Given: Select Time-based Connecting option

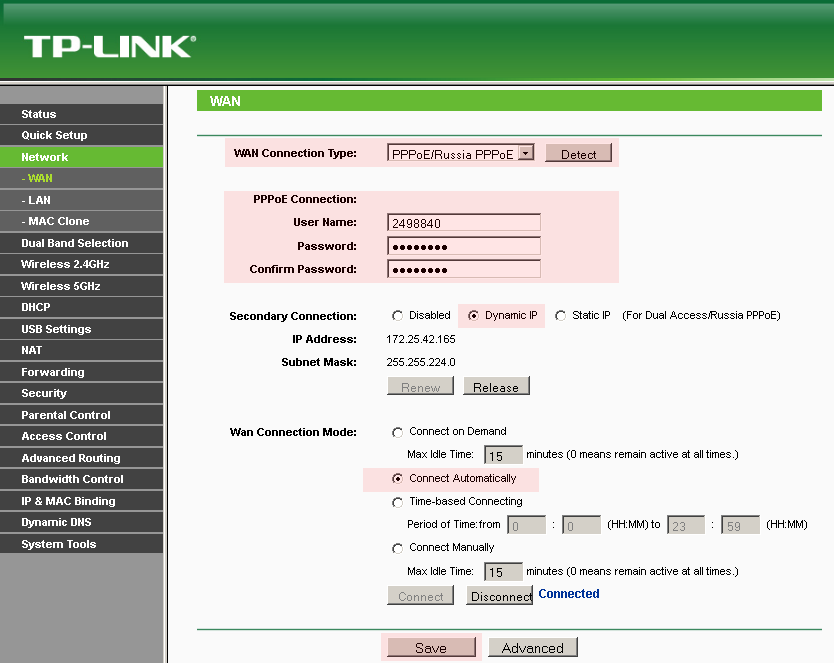Looking at the screenshot, I should click(x=398, y=502).
